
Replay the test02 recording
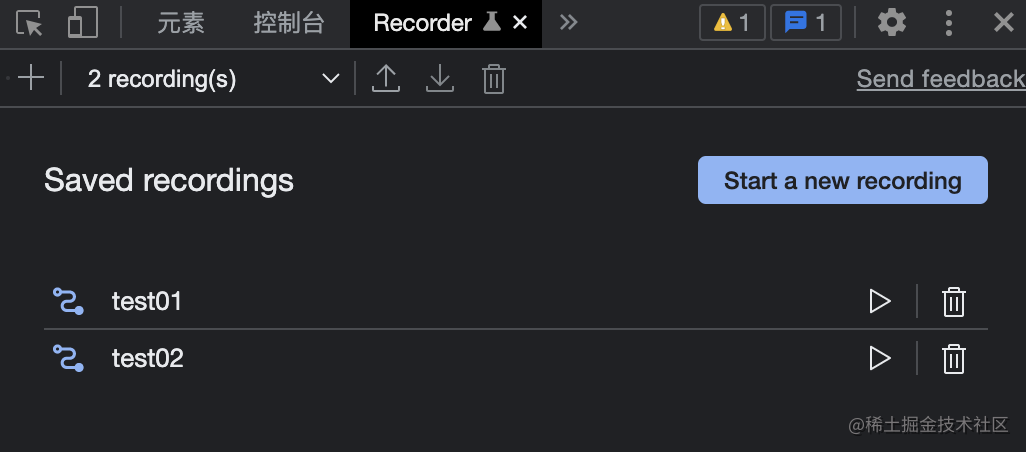coord(880,358)
